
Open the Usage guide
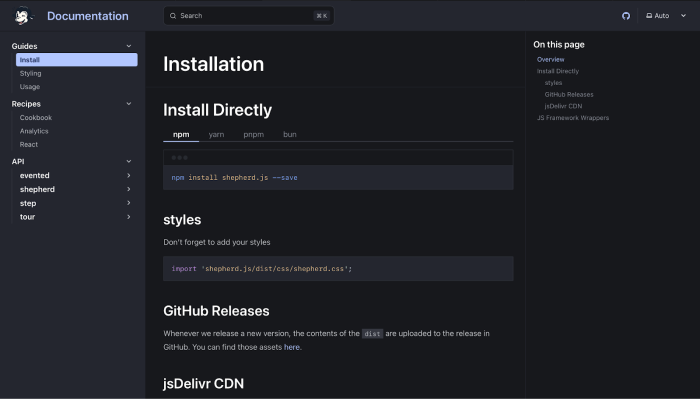click(x=30, y=87)
